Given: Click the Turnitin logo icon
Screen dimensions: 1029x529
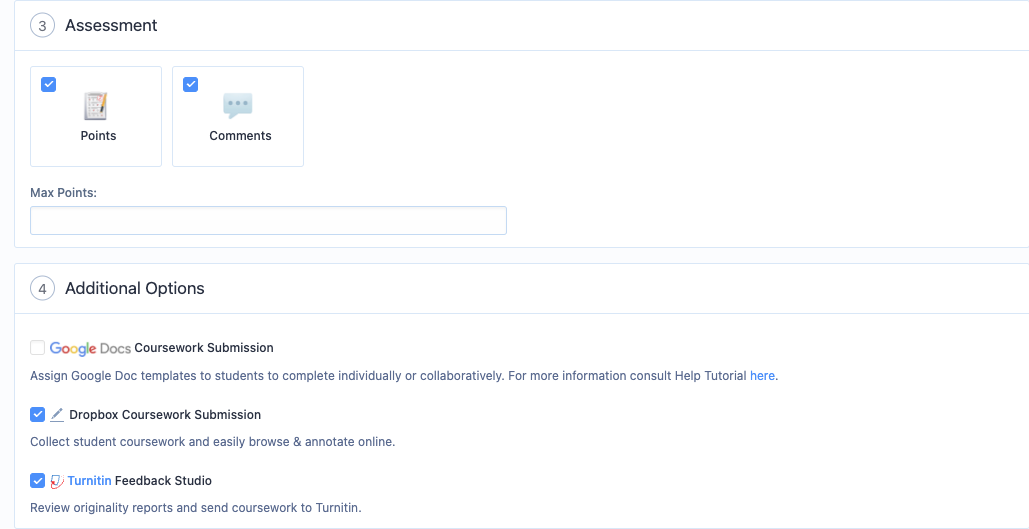Looking at the screenshot, I should click(57, 481).
